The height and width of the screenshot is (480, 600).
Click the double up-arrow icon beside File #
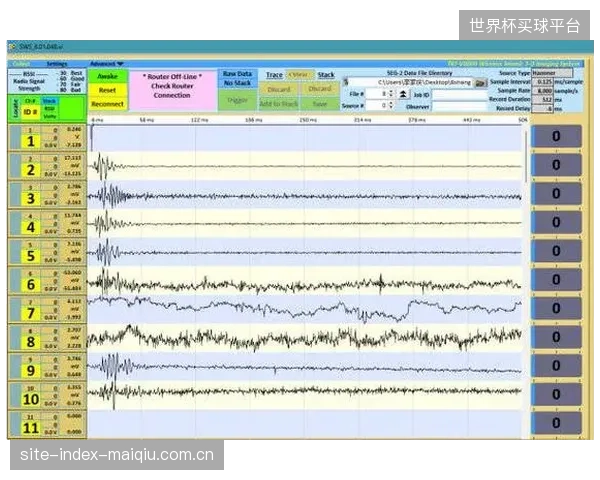pyautogui.click(x=402, y=94)
